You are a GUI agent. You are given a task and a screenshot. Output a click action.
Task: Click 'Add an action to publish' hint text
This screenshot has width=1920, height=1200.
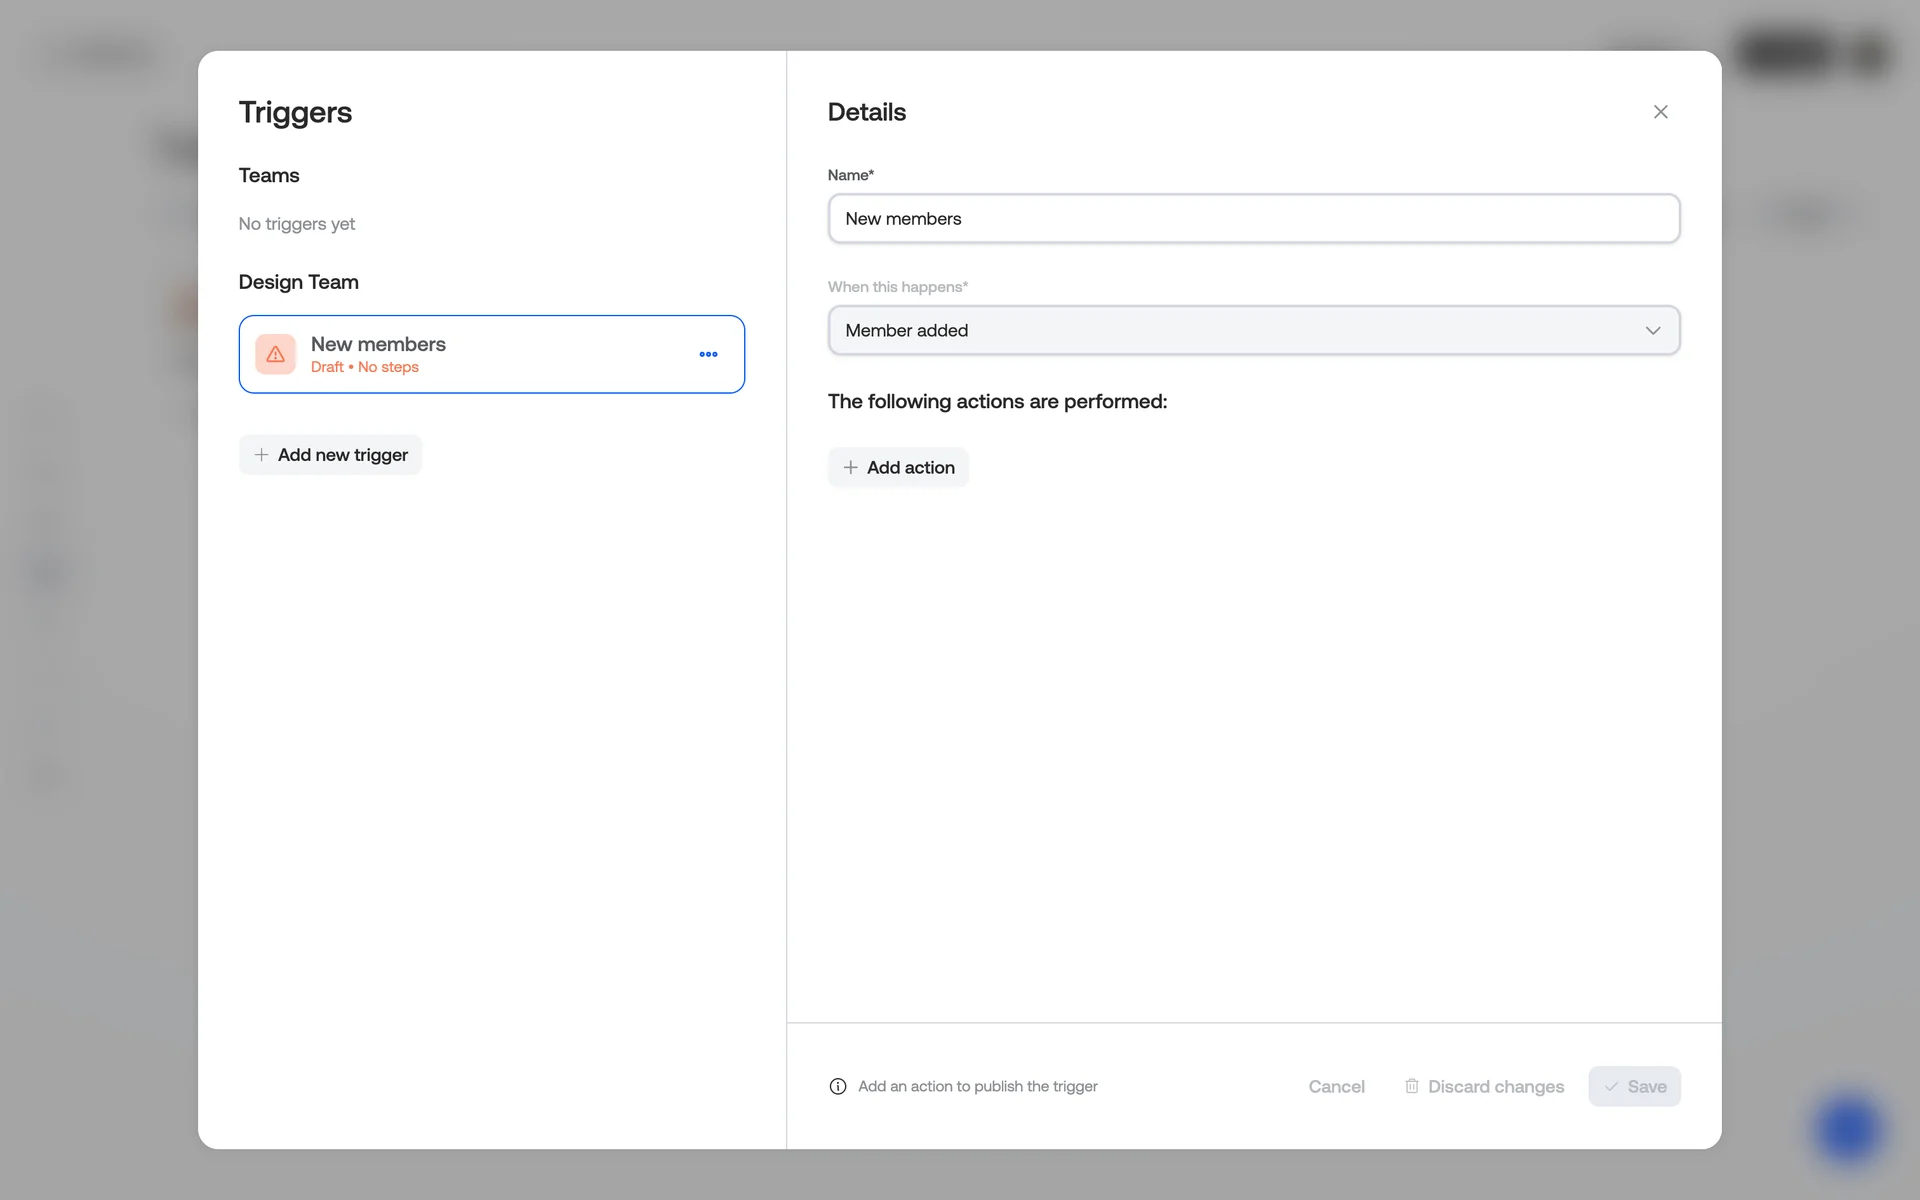pyautogui.click(x=977, y=1086)
